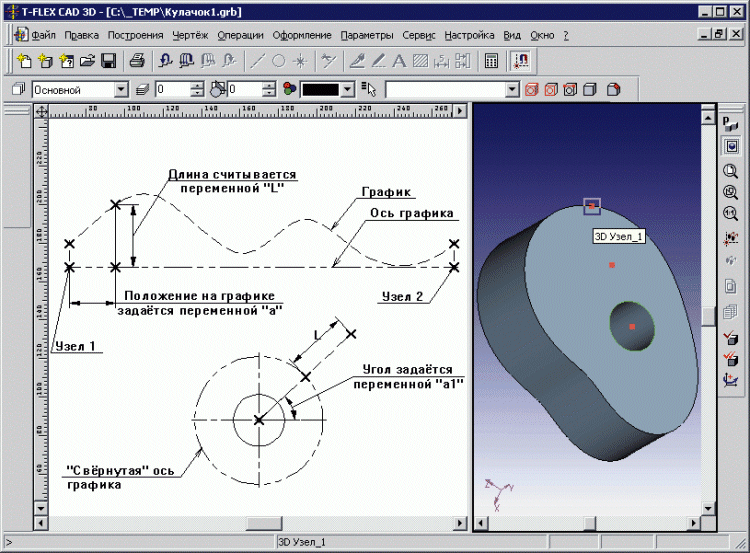Select the circle construction tool
This screenshot has height=553, width=750.
278,61
